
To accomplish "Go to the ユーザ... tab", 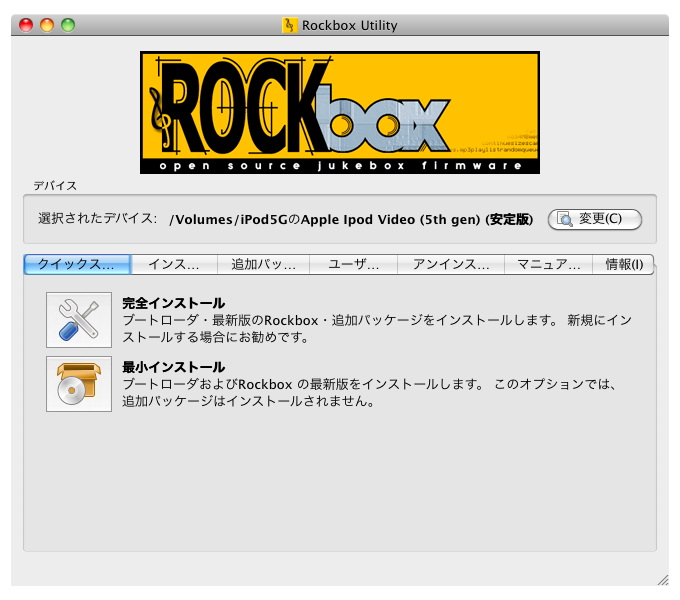I will (x=353, y=264).
